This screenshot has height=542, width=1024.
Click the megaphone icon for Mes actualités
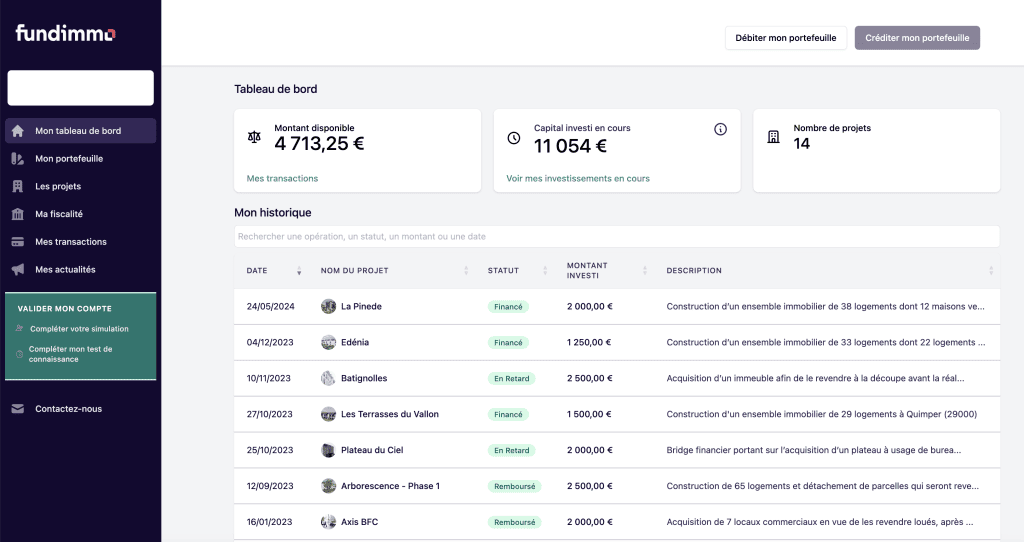pyautogui.click(x=17, y=270)
